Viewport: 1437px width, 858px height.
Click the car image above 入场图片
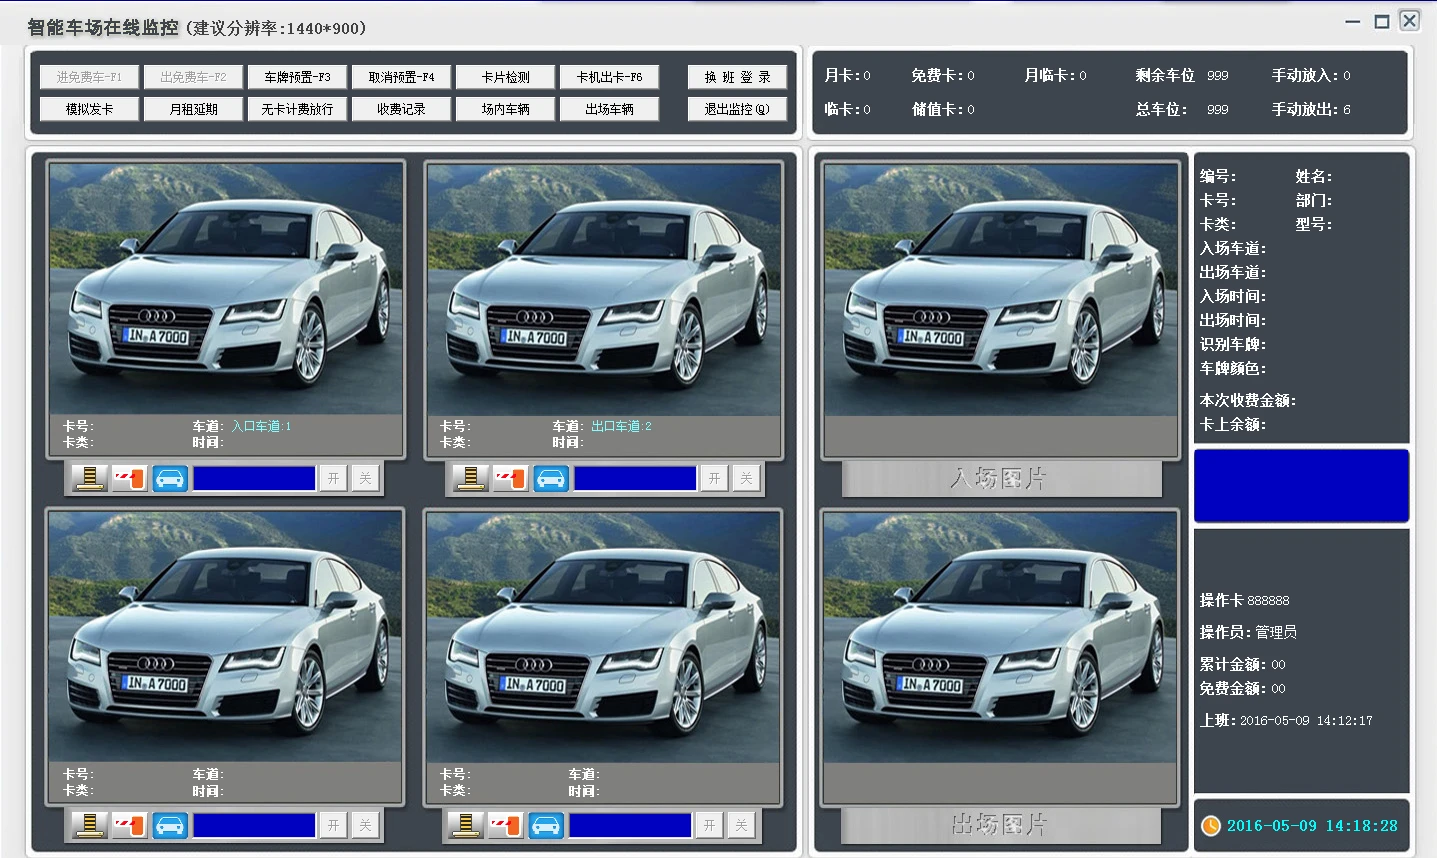pyautogui.click(x=1001, y=289)
